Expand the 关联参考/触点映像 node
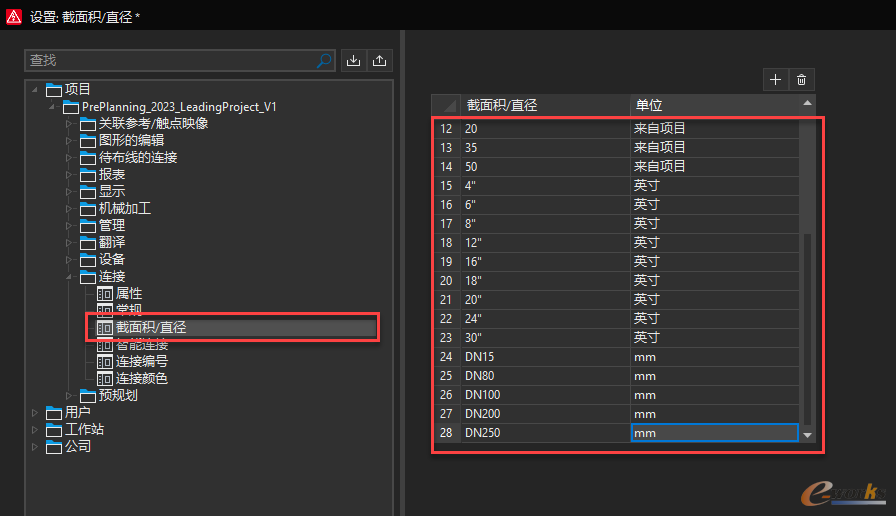This screenshot has height=516, width=896. (x=69, y=123)
